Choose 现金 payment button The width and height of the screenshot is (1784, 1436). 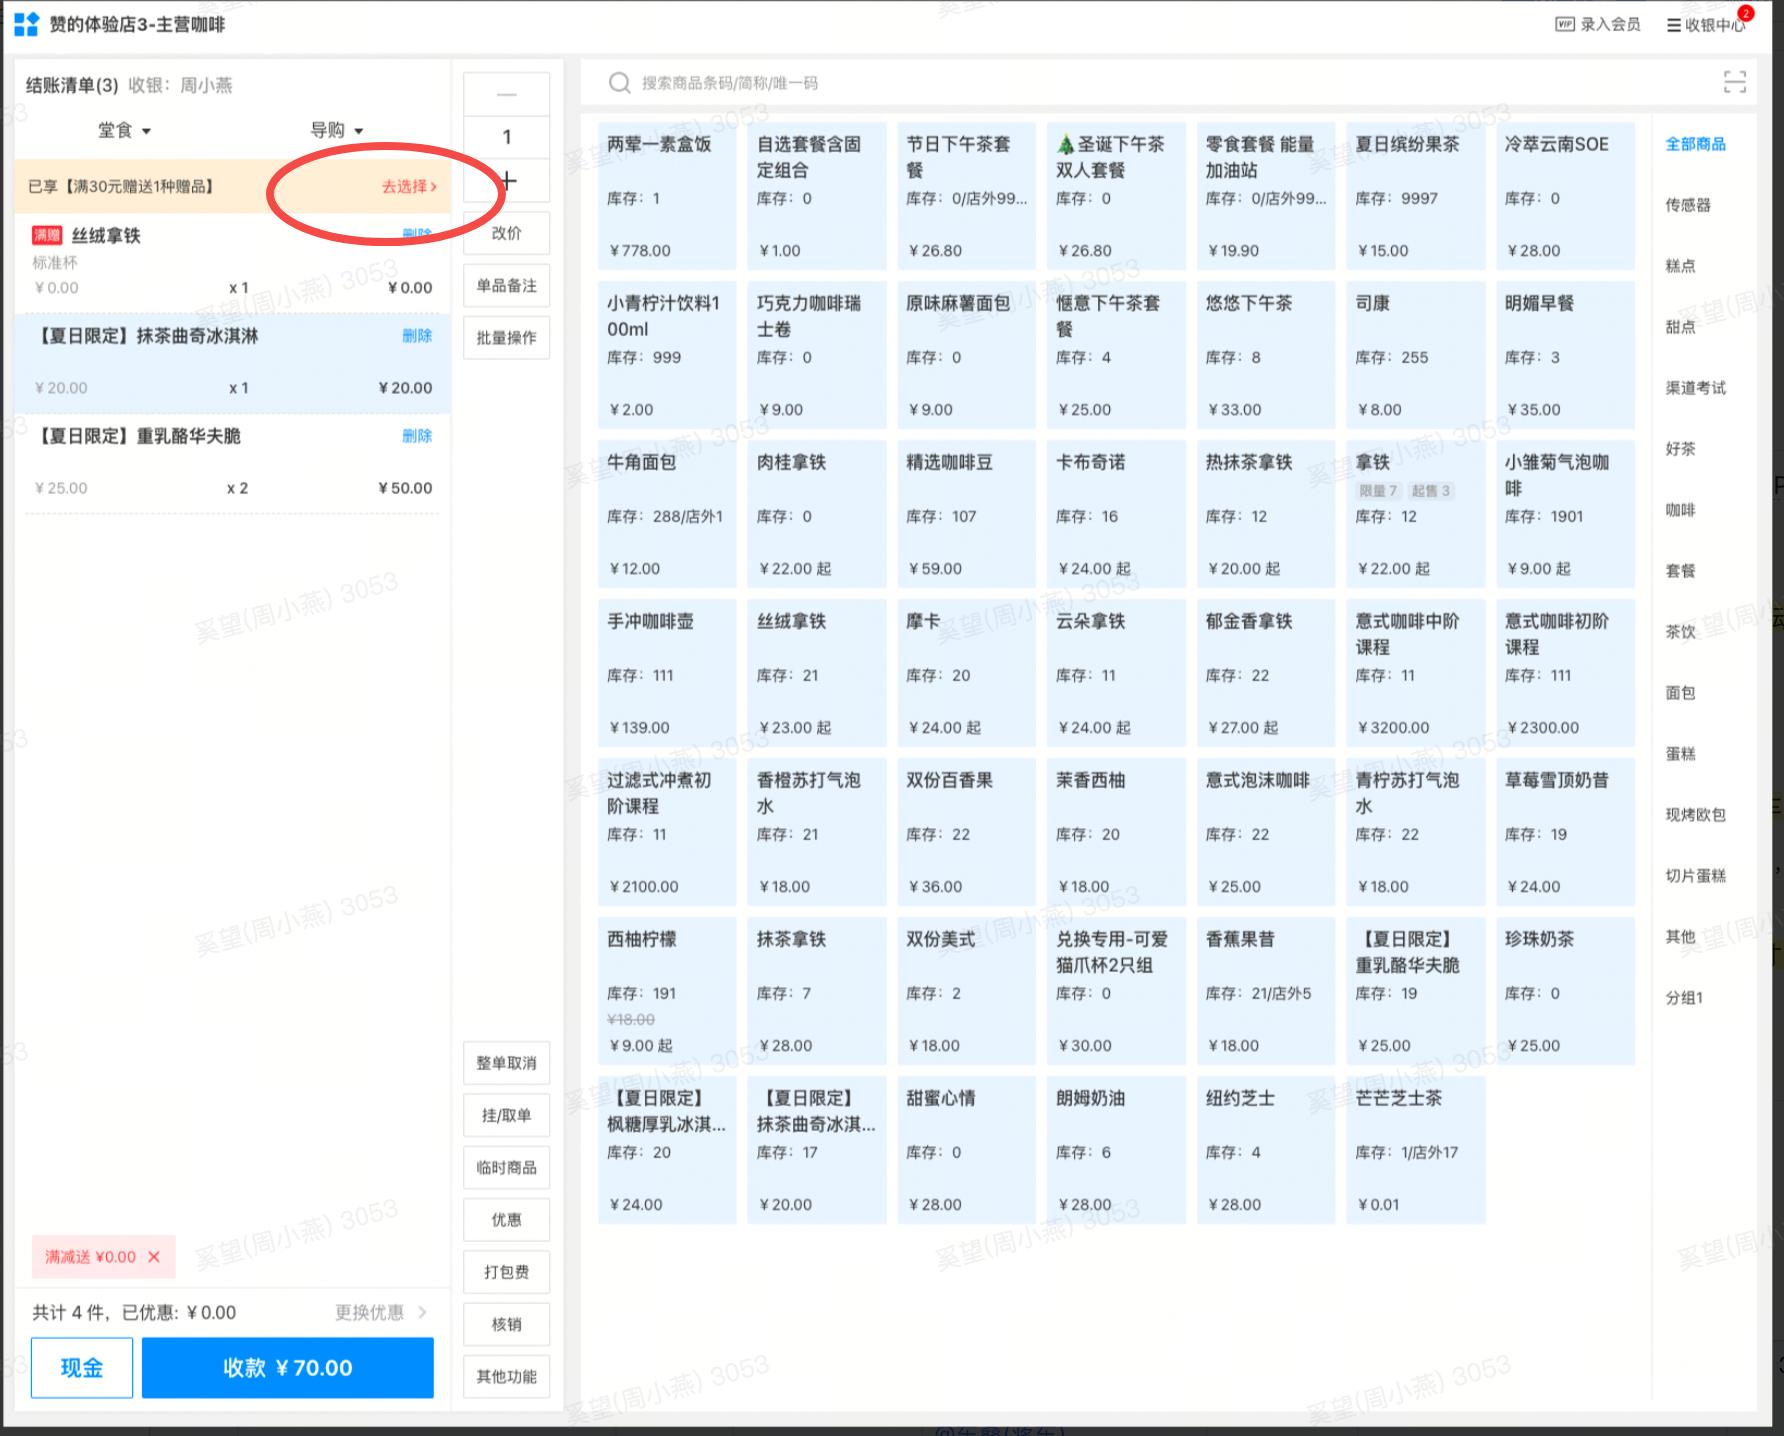pos(82,1367)
